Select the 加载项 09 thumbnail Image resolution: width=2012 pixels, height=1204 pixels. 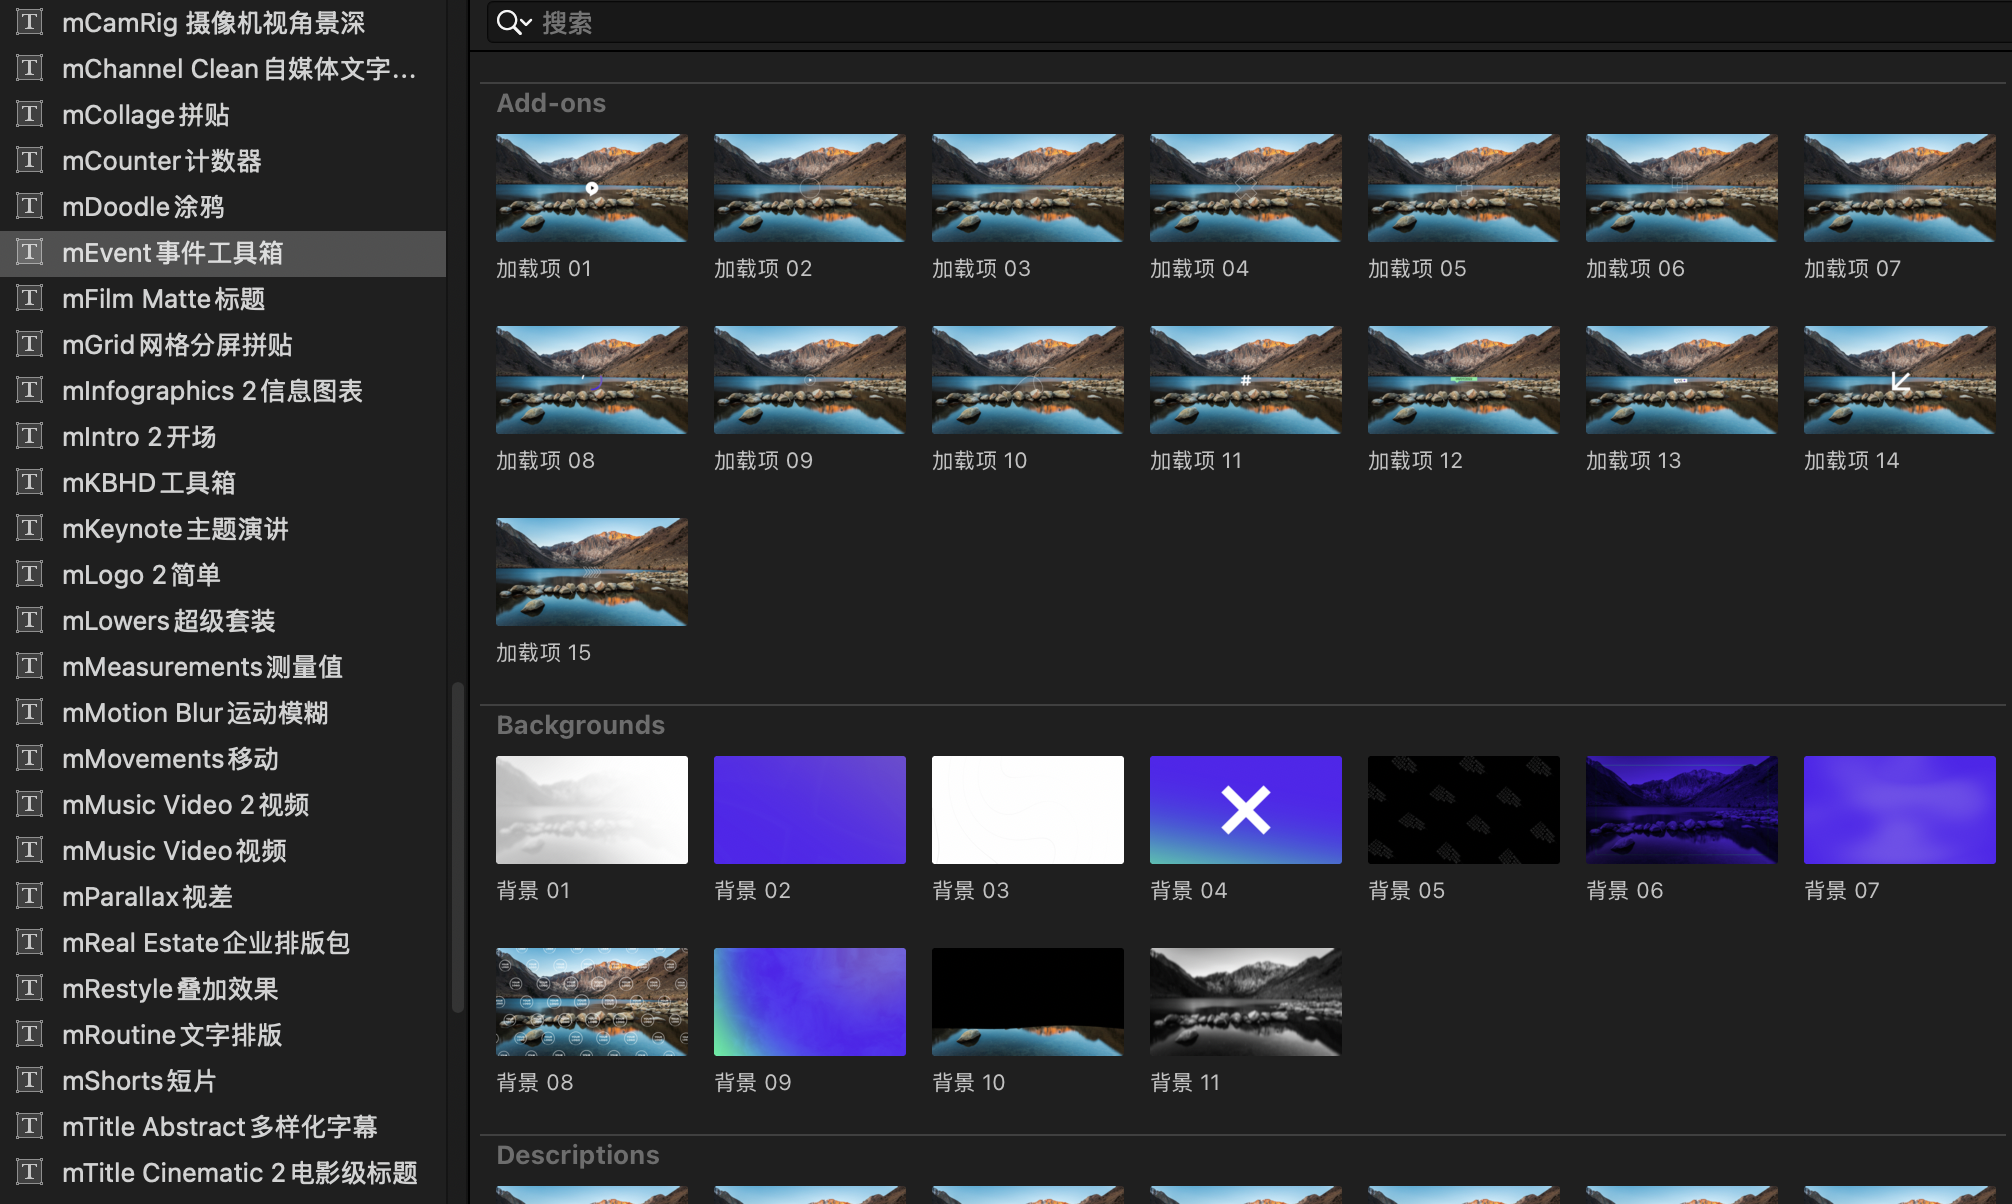(810, 380)
